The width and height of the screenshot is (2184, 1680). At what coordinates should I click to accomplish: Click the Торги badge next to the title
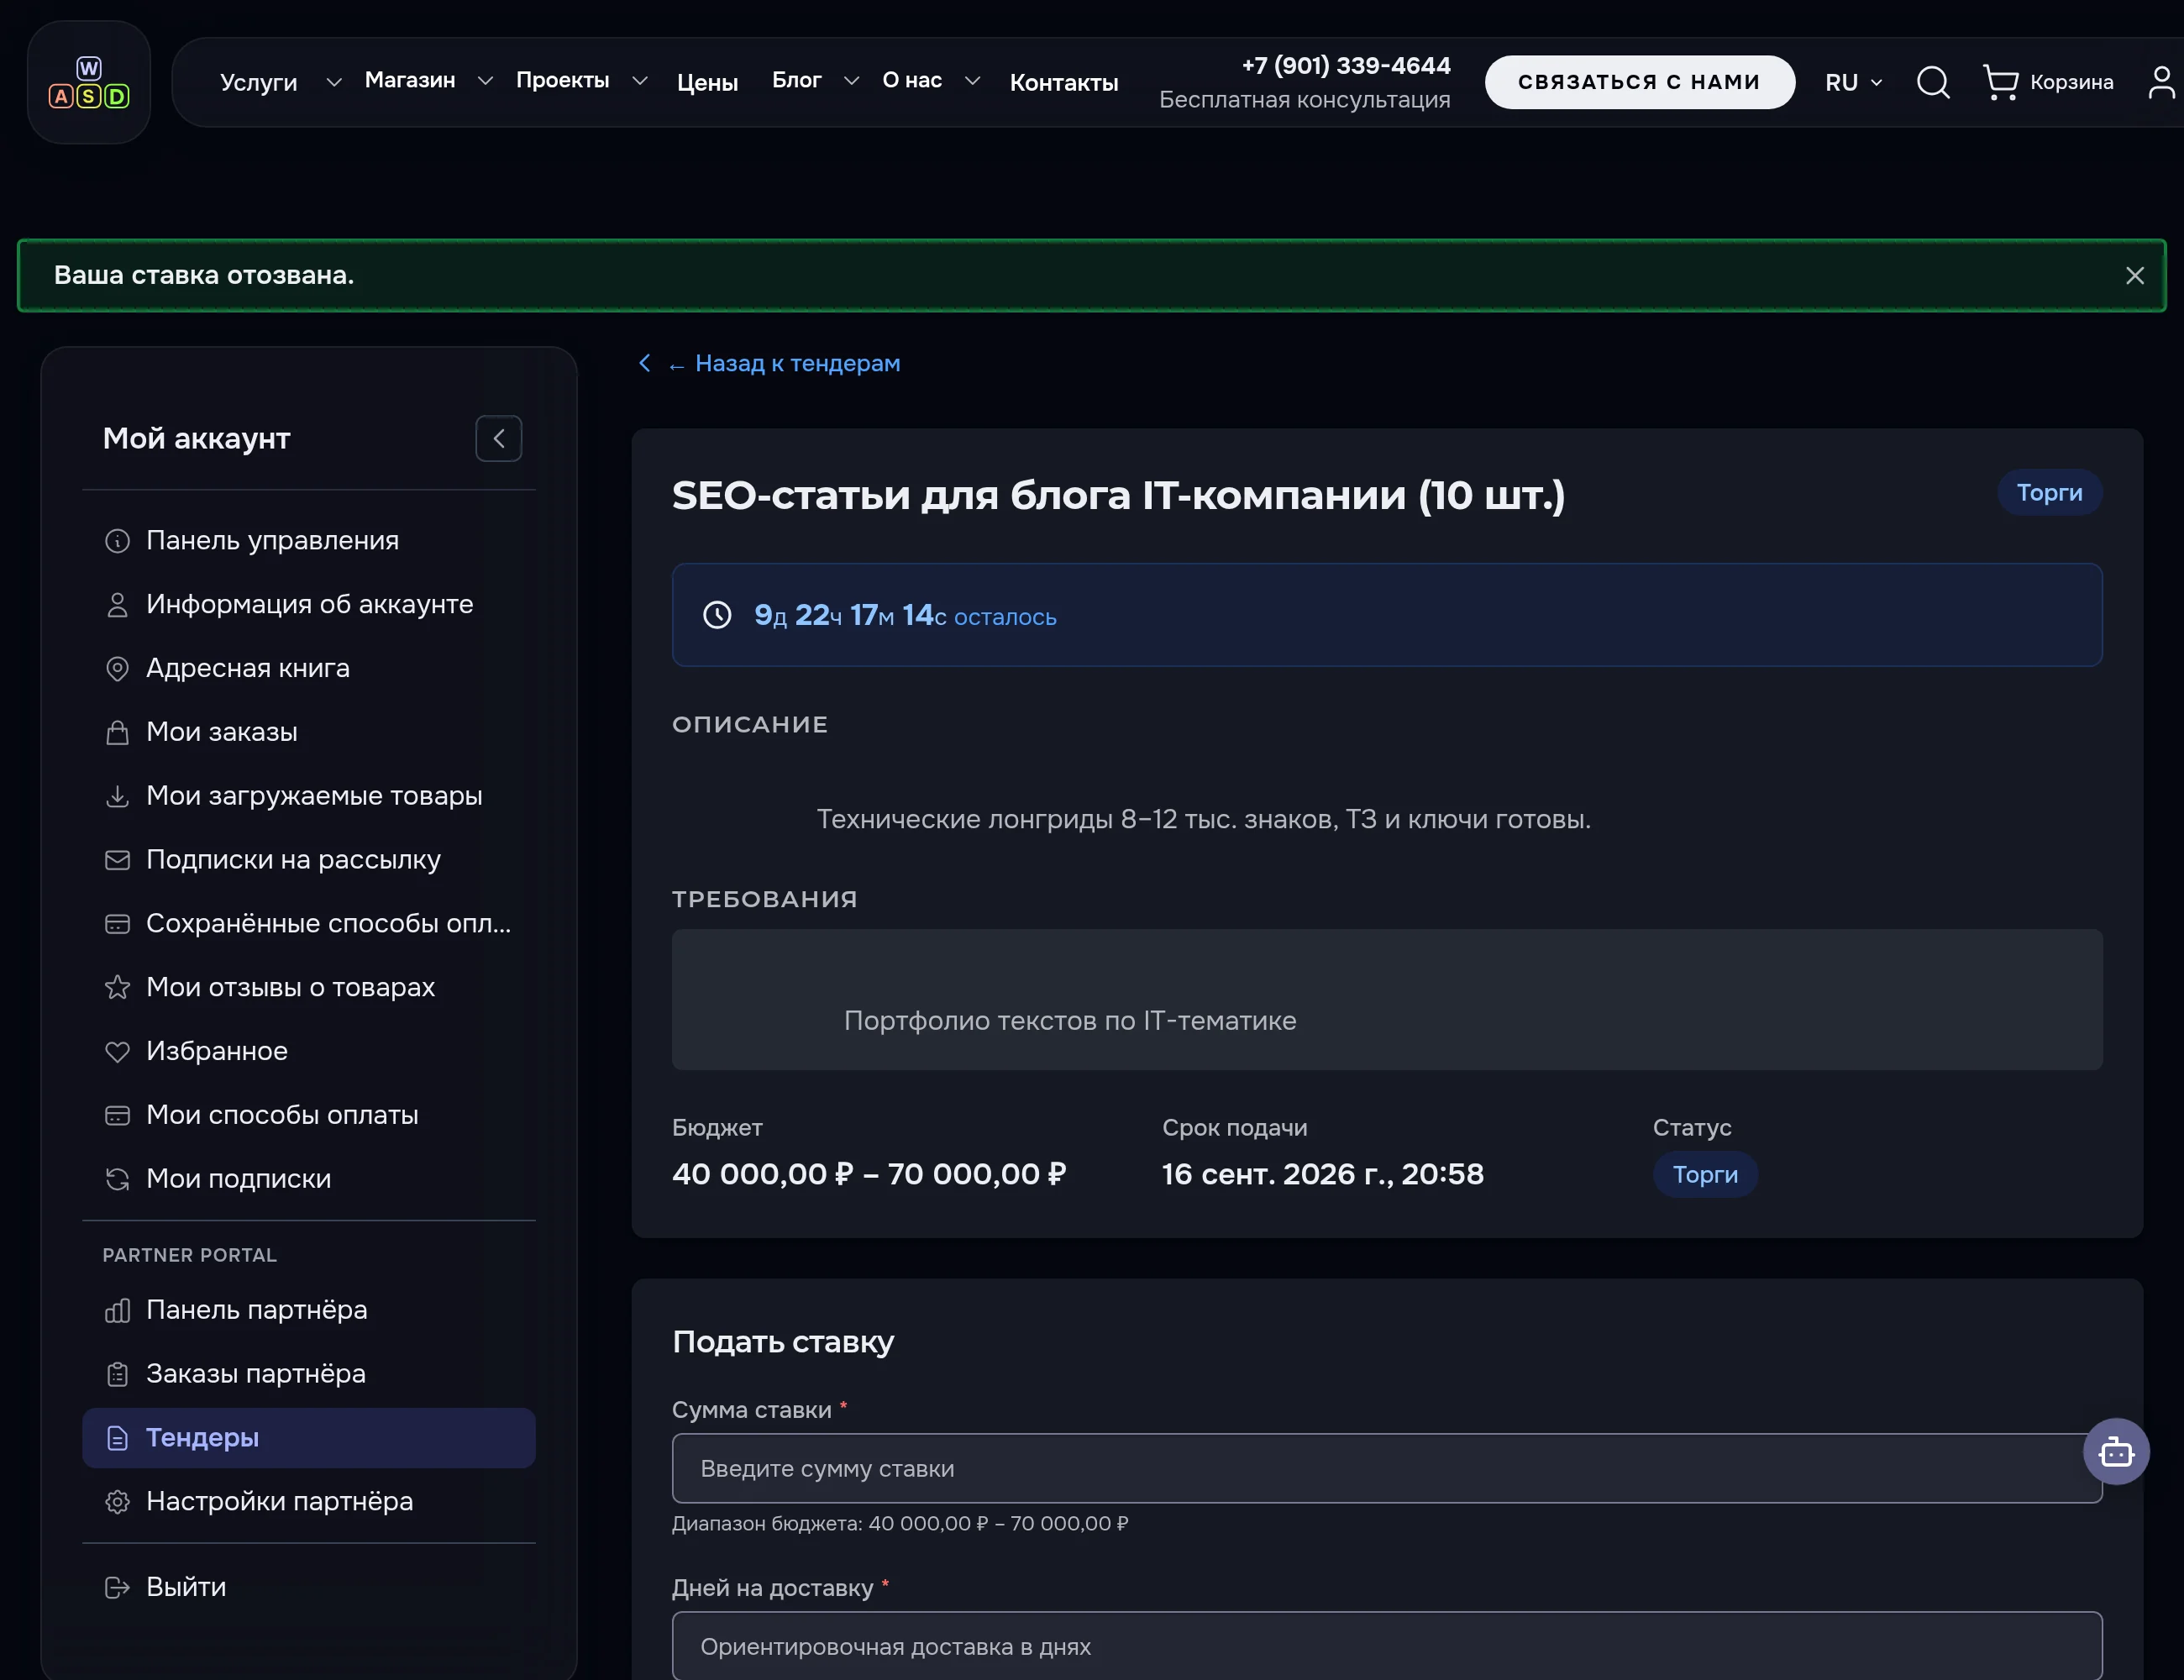coord(2049,493)
